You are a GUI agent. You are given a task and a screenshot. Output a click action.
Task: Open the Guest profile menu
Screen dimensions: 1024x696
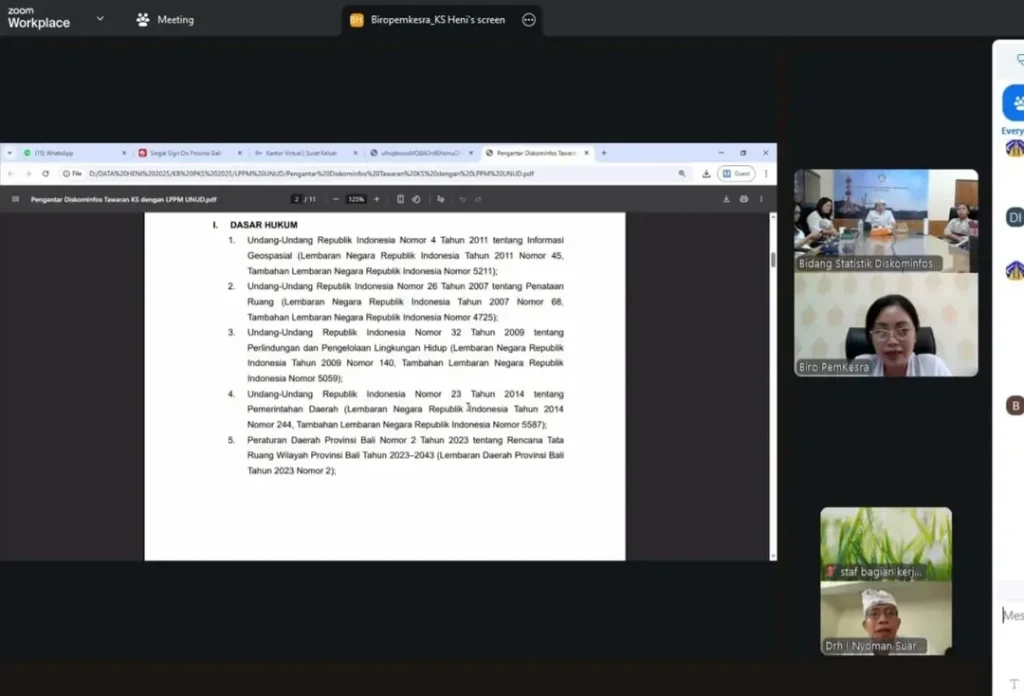[x=737, y=173]
